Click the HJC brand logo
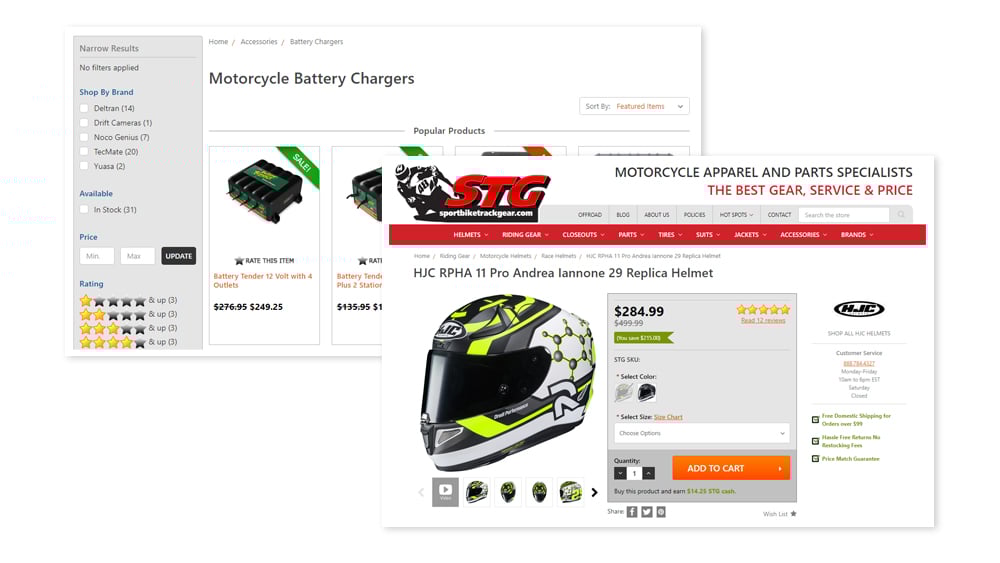Viewport: 1000px width, 563px height. pyautogui.click(x=858, y=309)
